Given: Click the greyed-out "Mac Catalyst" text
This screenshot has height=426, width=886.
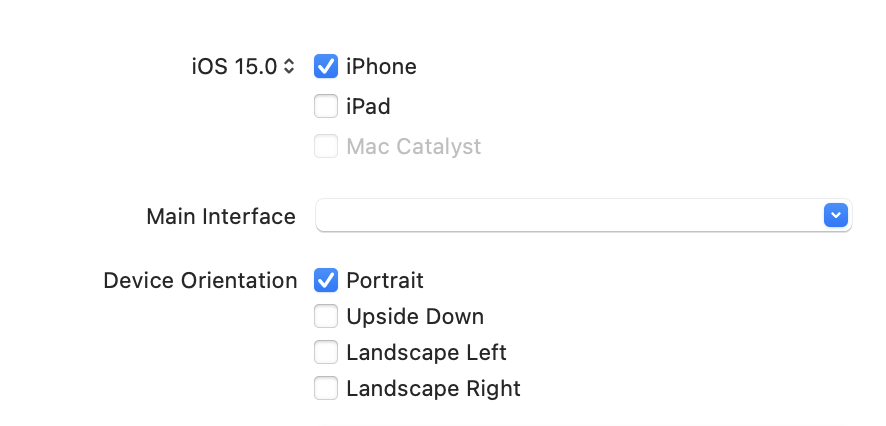Looking at the screenshot, I should 413,147.
